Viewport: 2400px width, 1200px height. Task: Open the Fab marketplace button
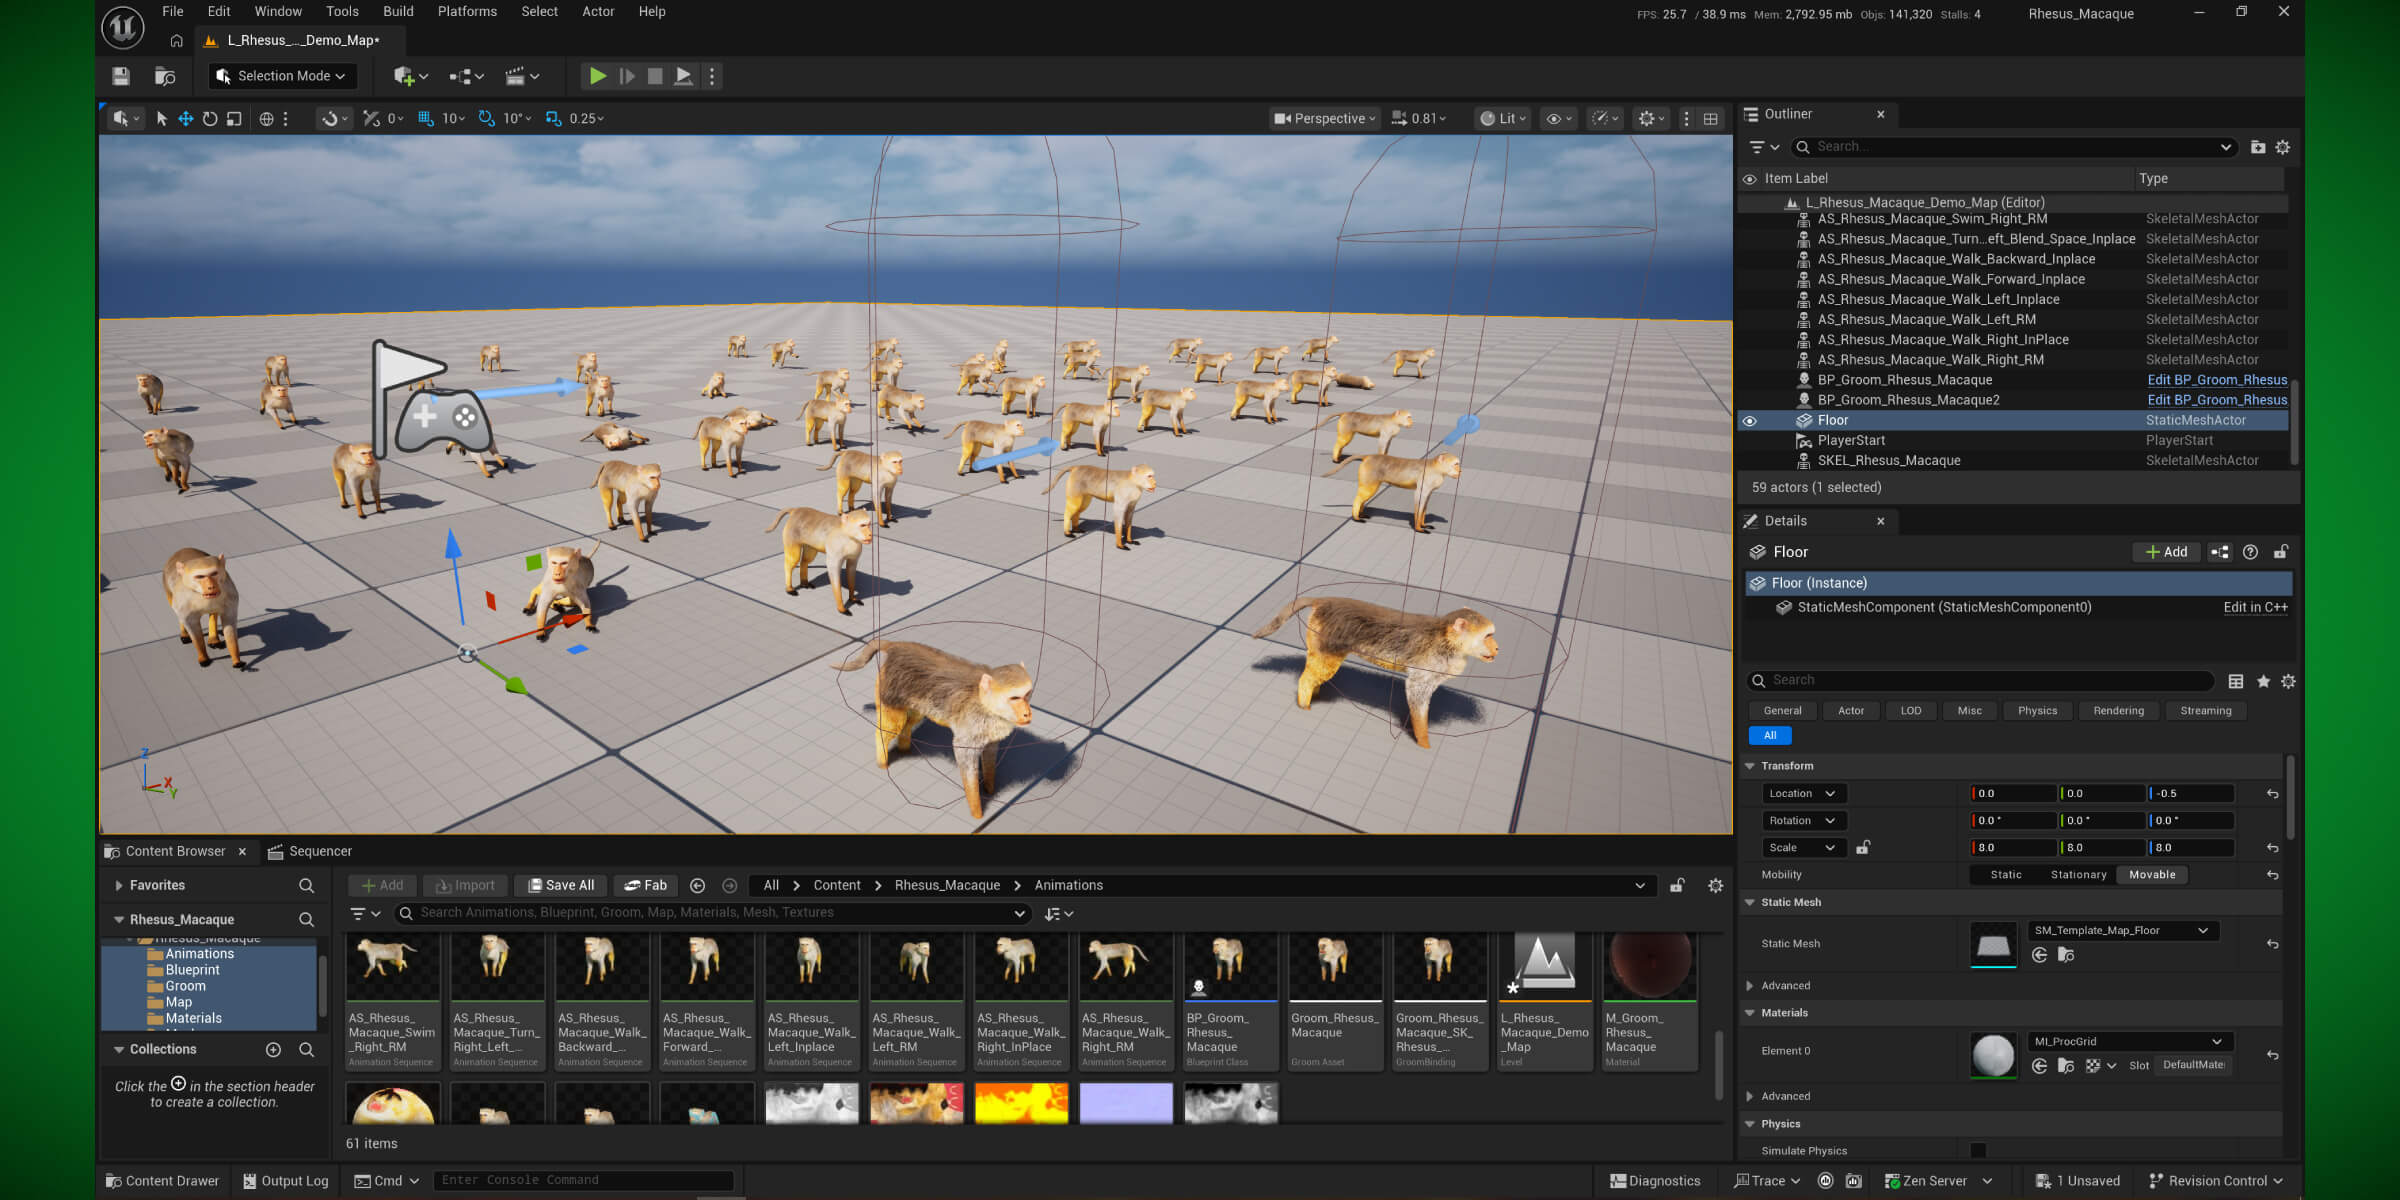pyautogui.click(x=646, y=885)
